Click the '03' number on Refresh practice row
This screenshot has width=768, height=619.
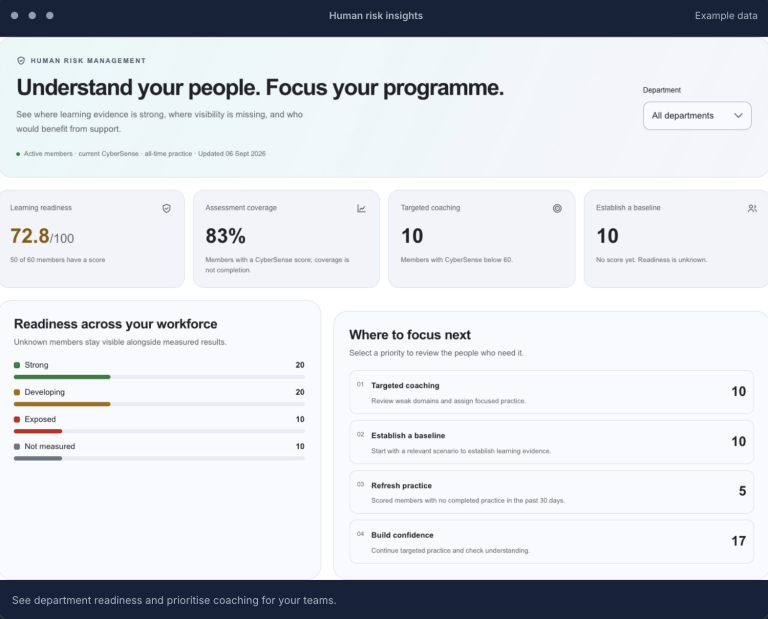360,484
